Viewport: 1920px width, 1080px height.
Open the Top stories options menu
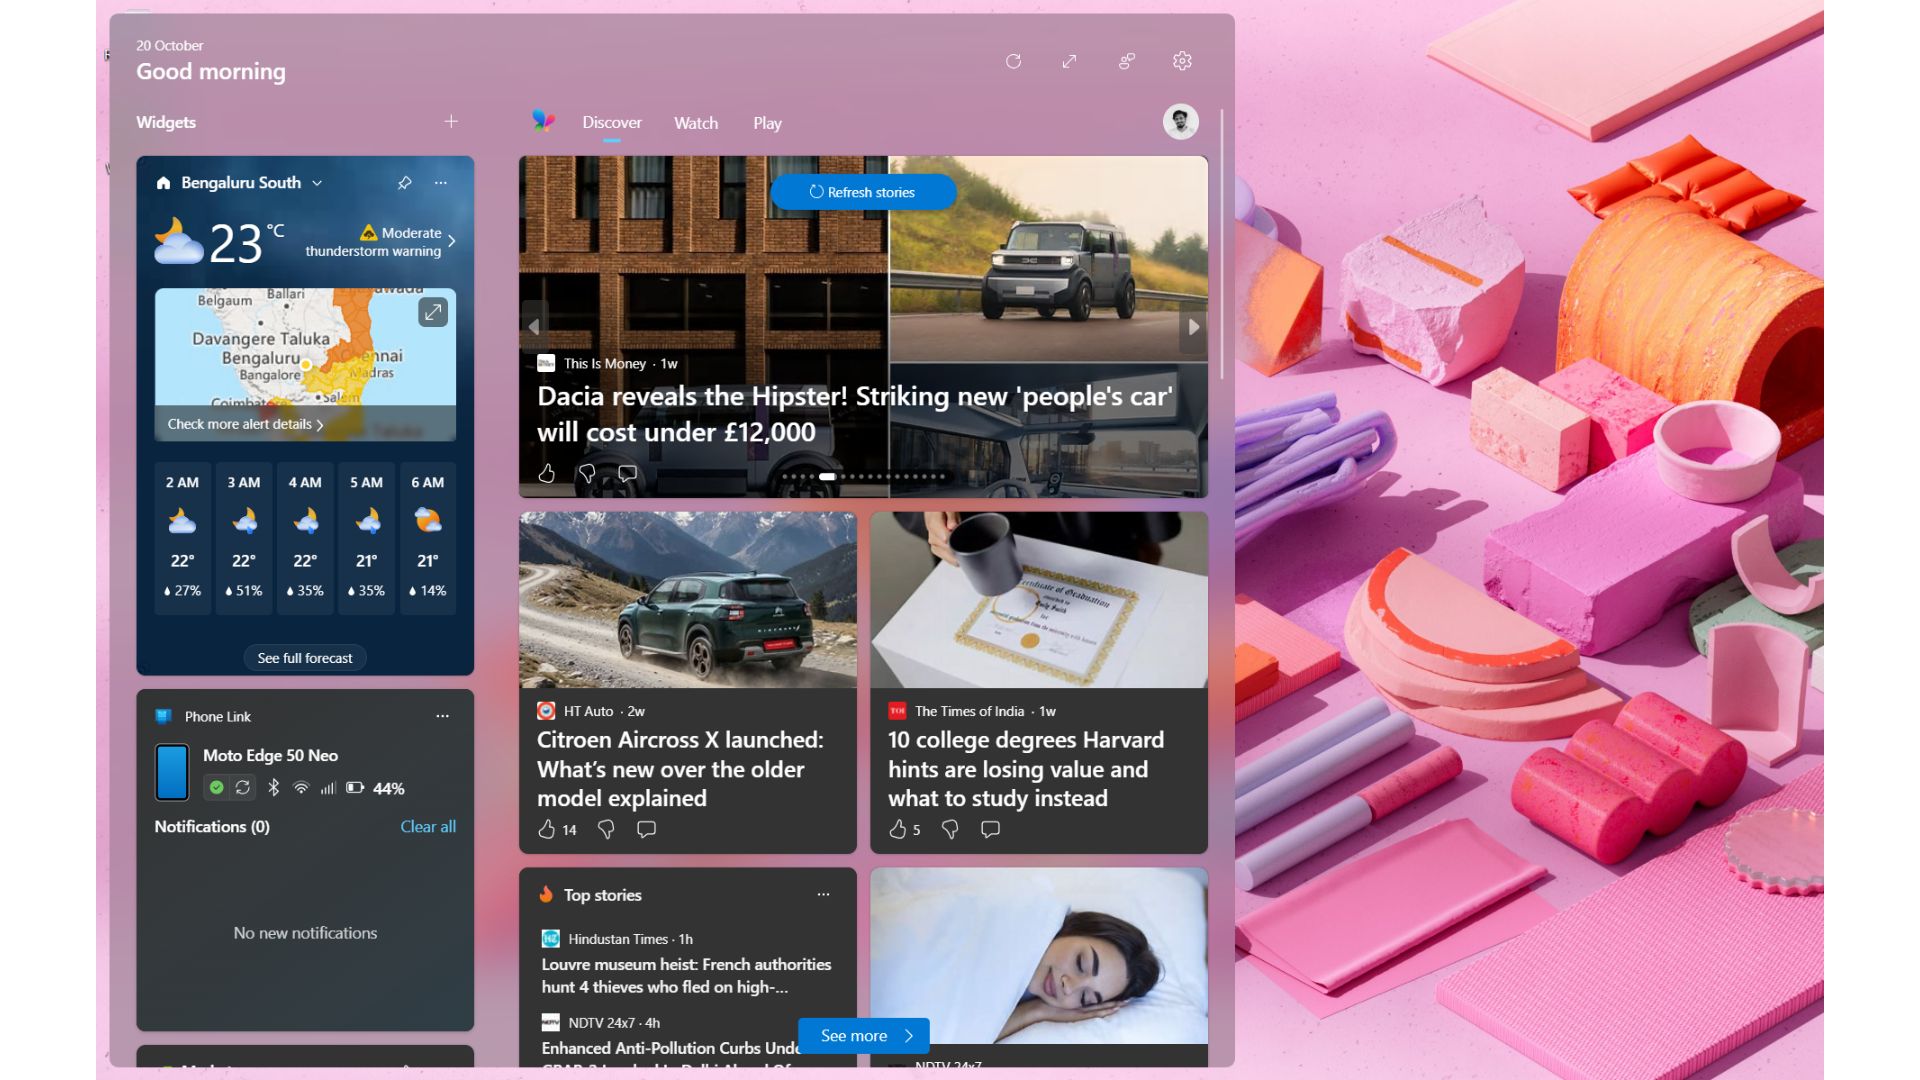(823, 893)
